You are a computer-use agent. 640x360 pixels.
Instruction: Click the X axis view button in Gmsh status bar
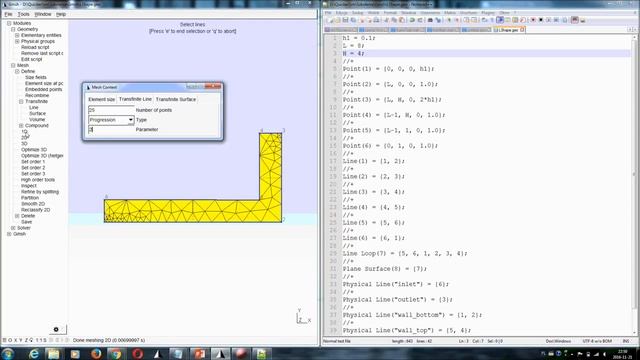click(x=16, y=340)
